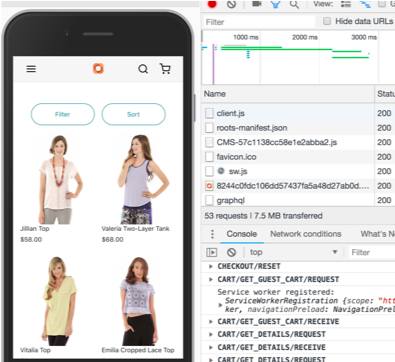Expand the CART/GET_GUEST_CART/RECEIVE log entry
The height and width of the screenshot is (362, 395).
pyautogui.click(x=211, y=322)
